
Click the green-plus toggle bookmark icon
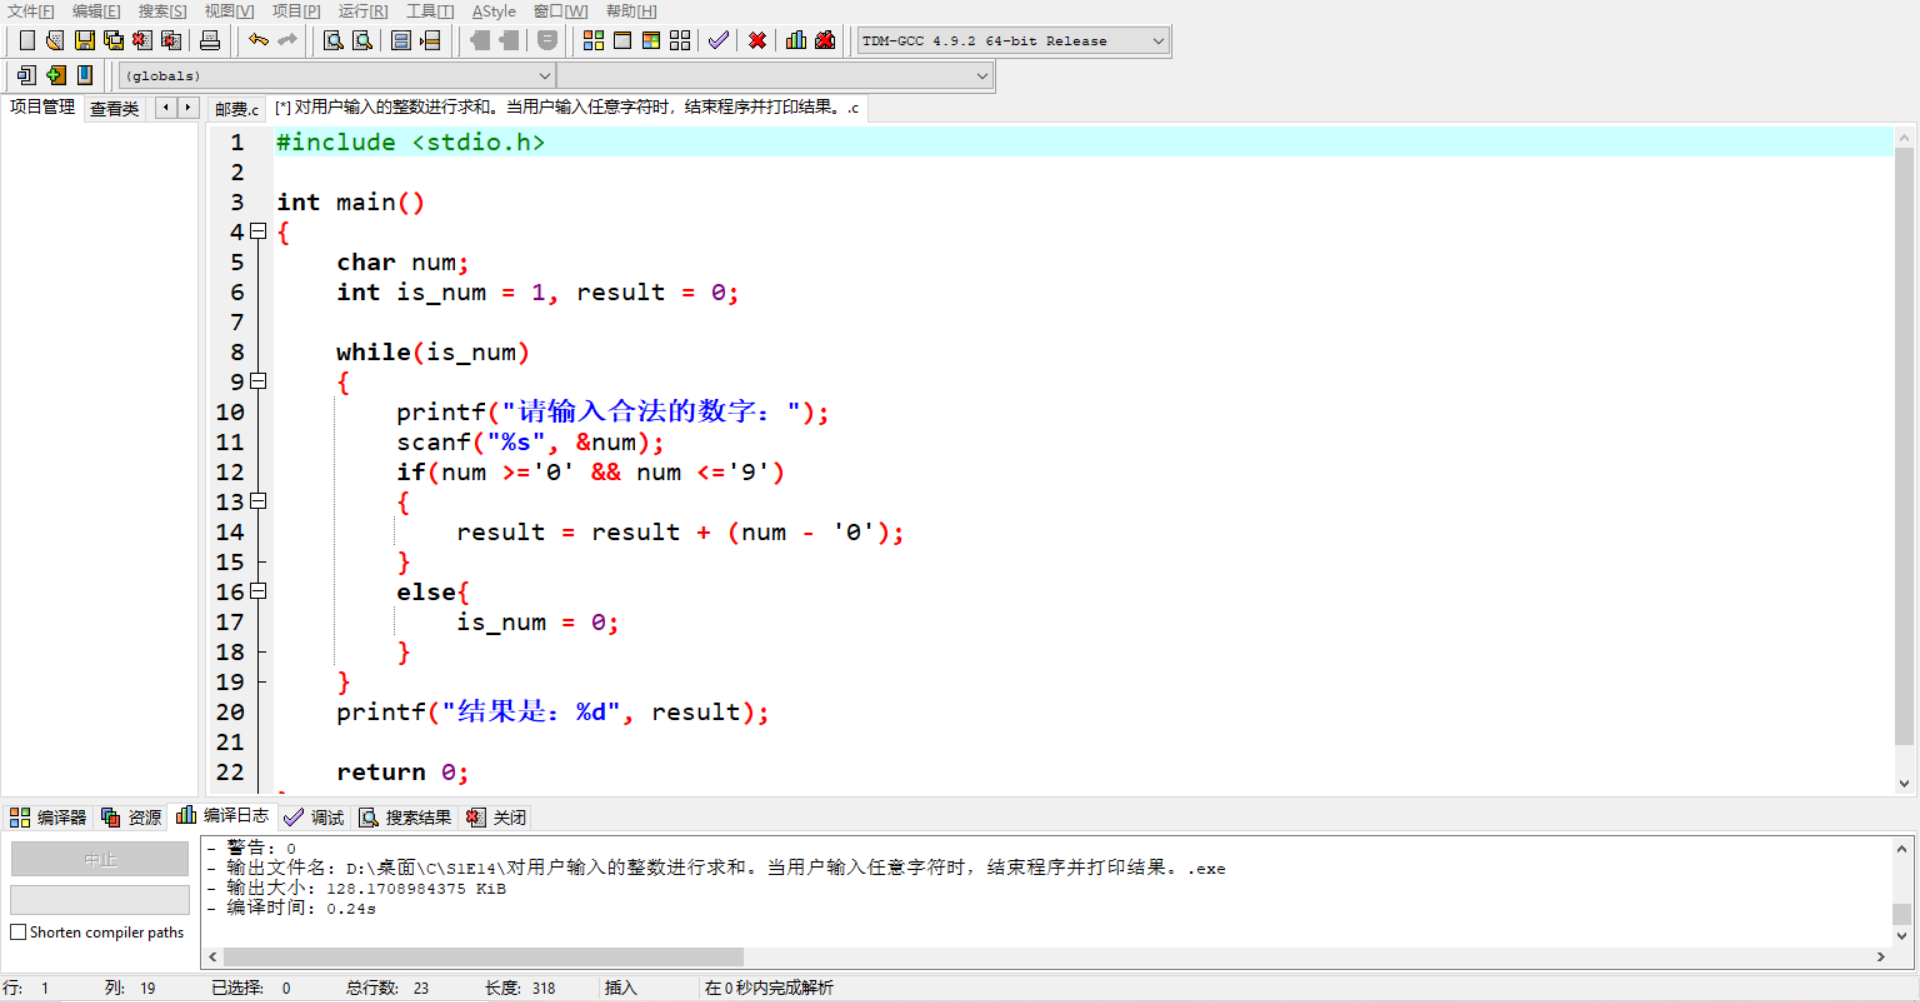tap(56, 75)
